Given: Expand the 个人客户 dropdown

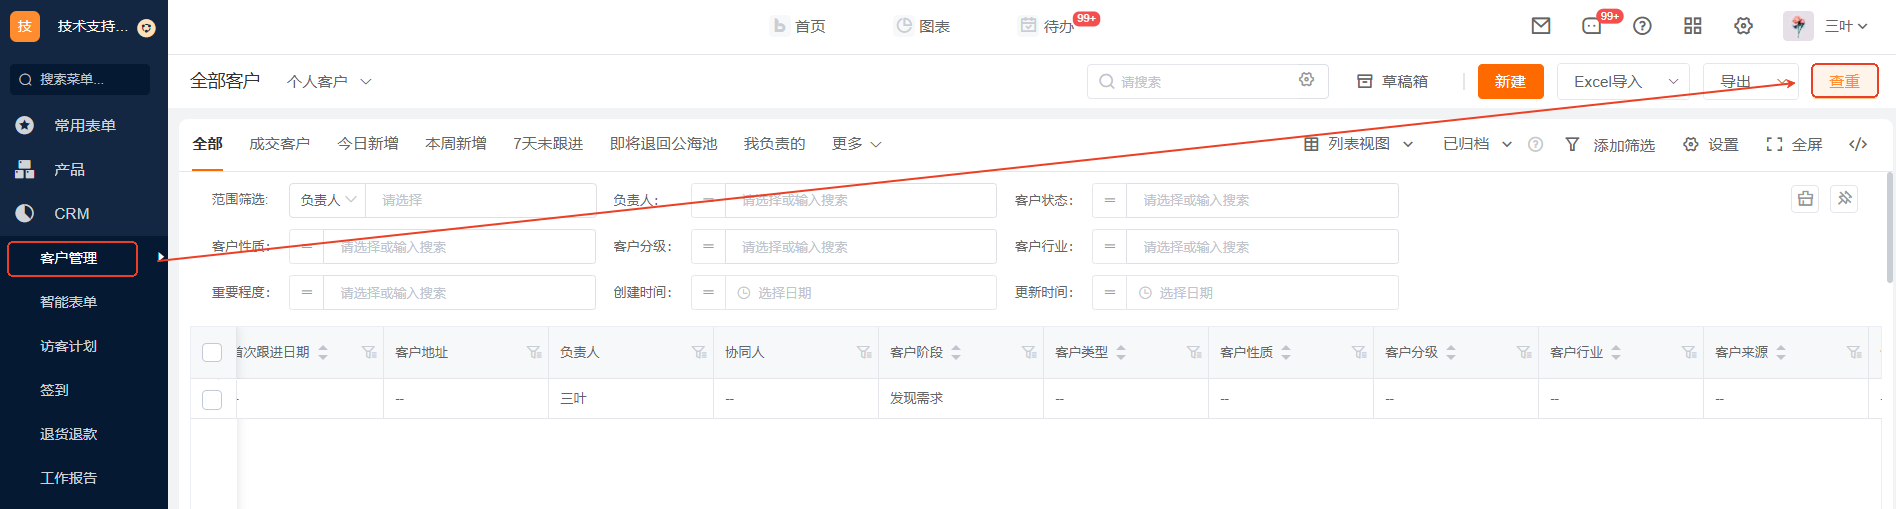Looking at the screenshot, I should coord(329,81).
